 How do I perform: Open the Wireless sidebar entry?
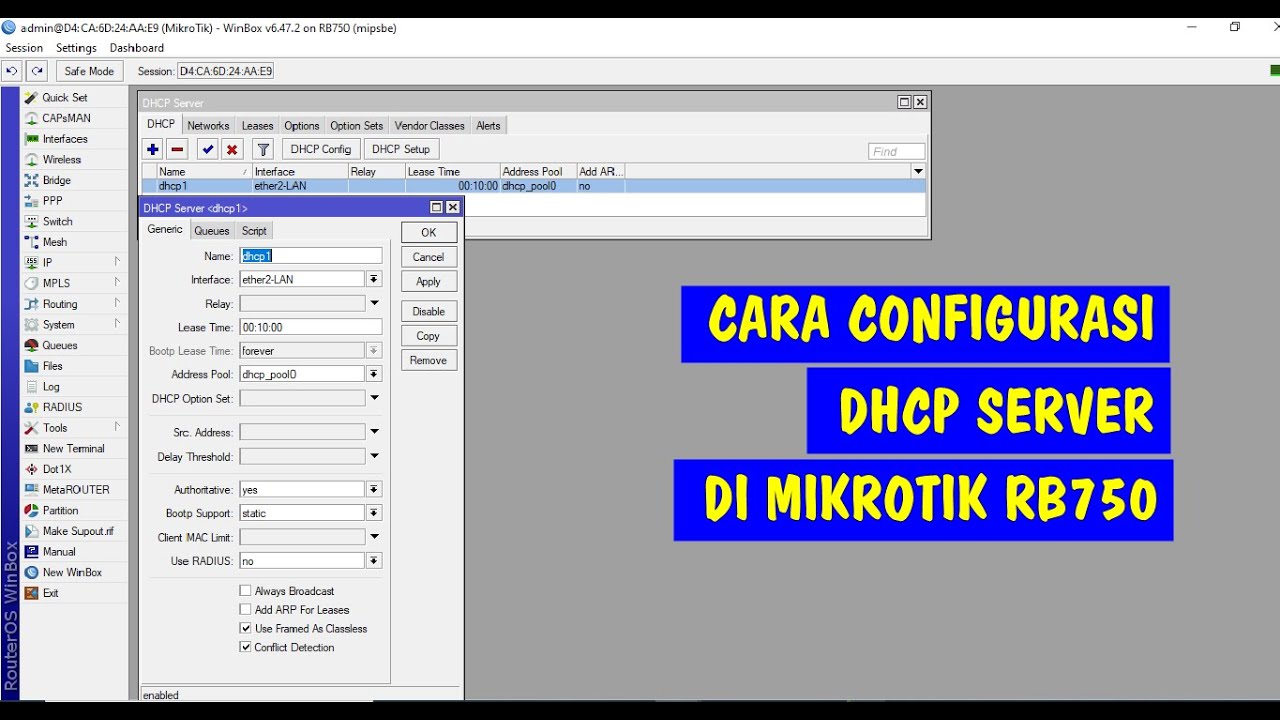coord(62,160)
